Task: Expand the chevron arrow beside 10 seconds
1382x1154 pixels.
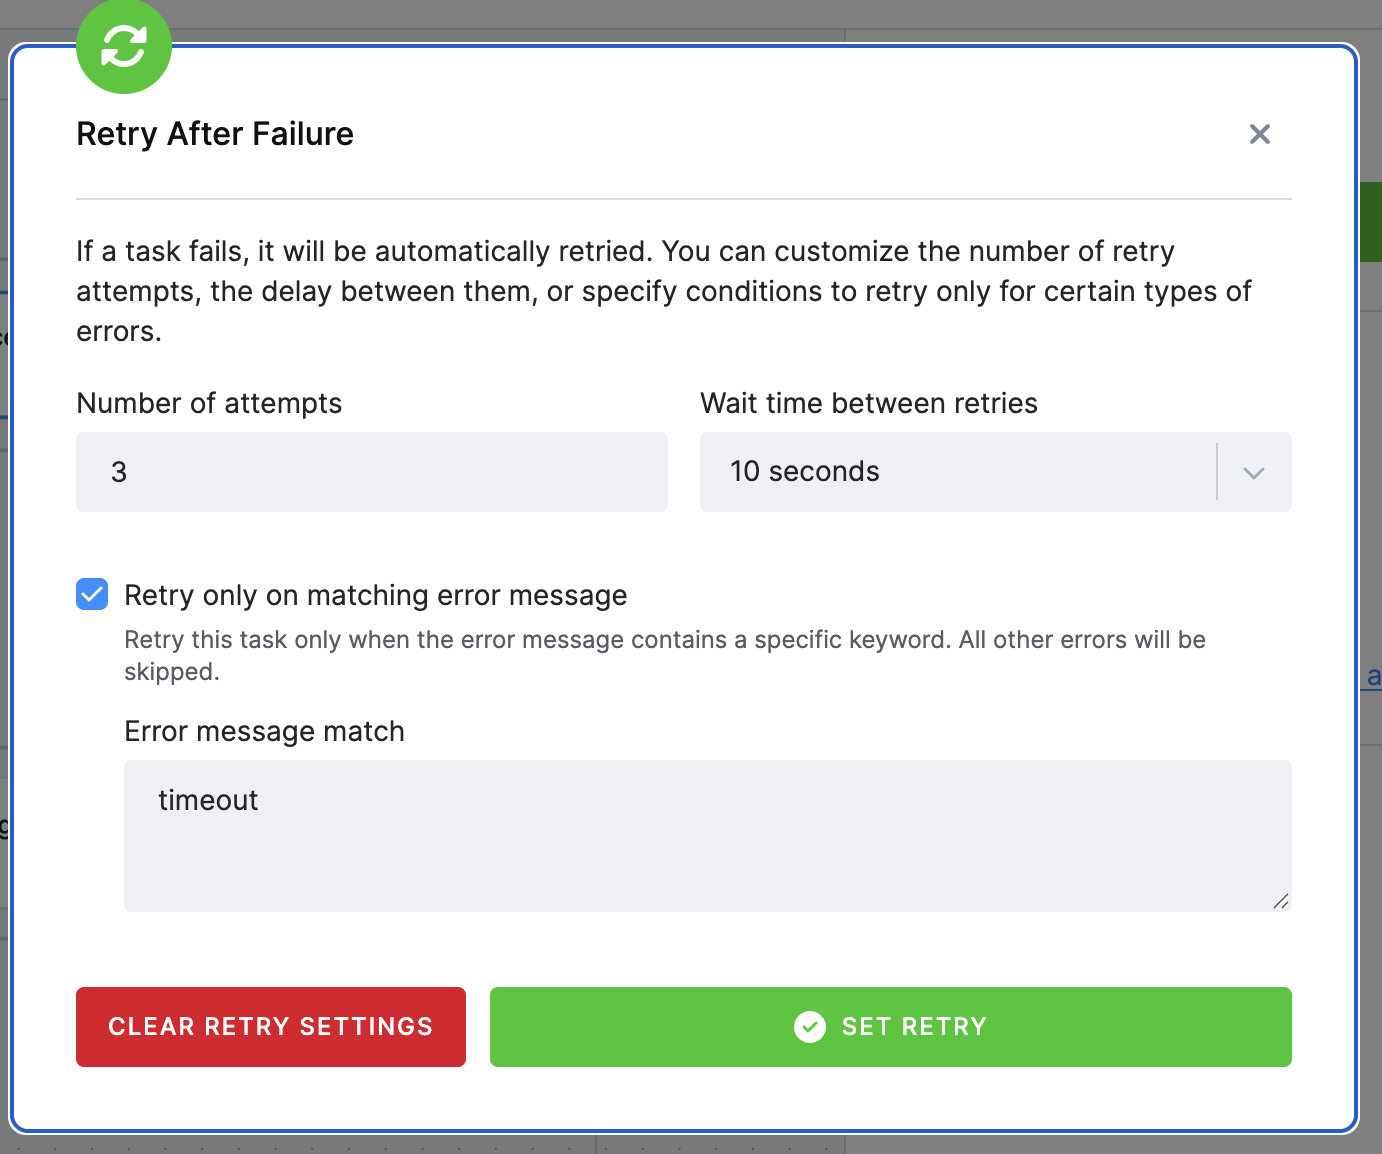Action: click(x=1254, y=472)
